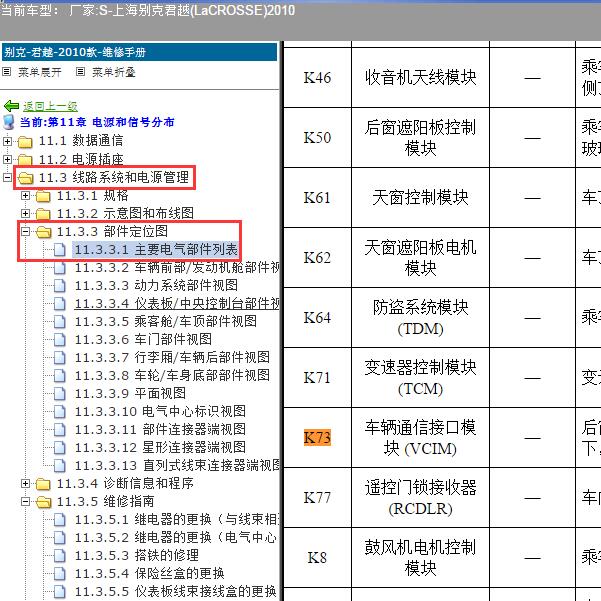Click document icon beside 11.3.3.9 平面视图
The height and width of the screenshot is (601, 601).
pos(60,393)
